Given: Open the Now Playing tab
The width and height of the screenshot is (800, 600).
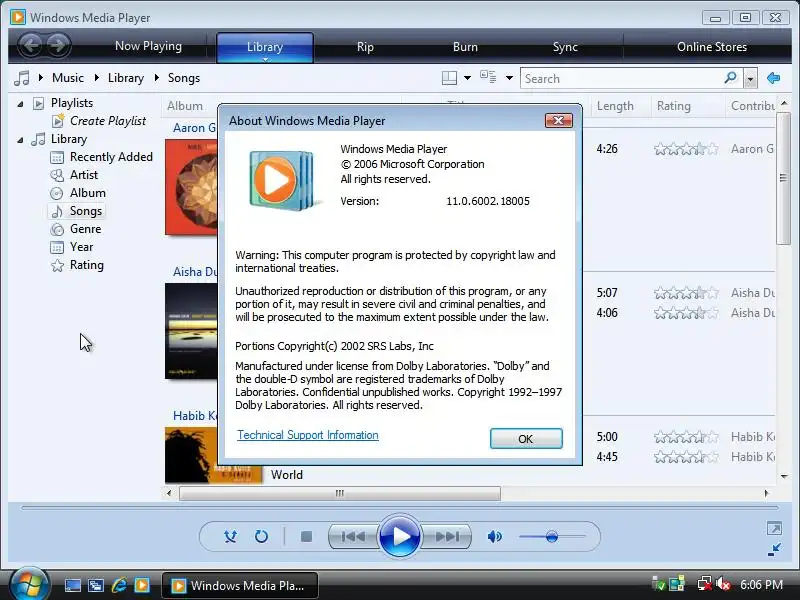Looking at the screenshot, I should coord(148,46).
